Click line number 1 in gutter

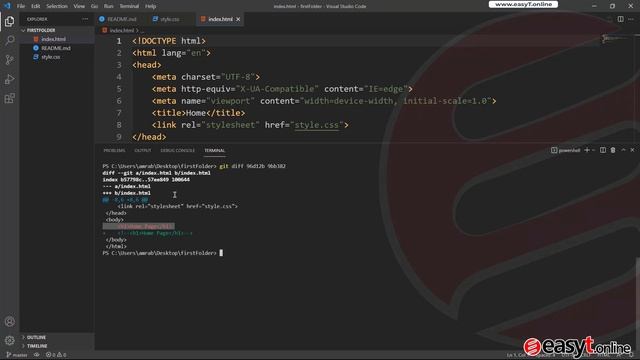click(119, 41)
